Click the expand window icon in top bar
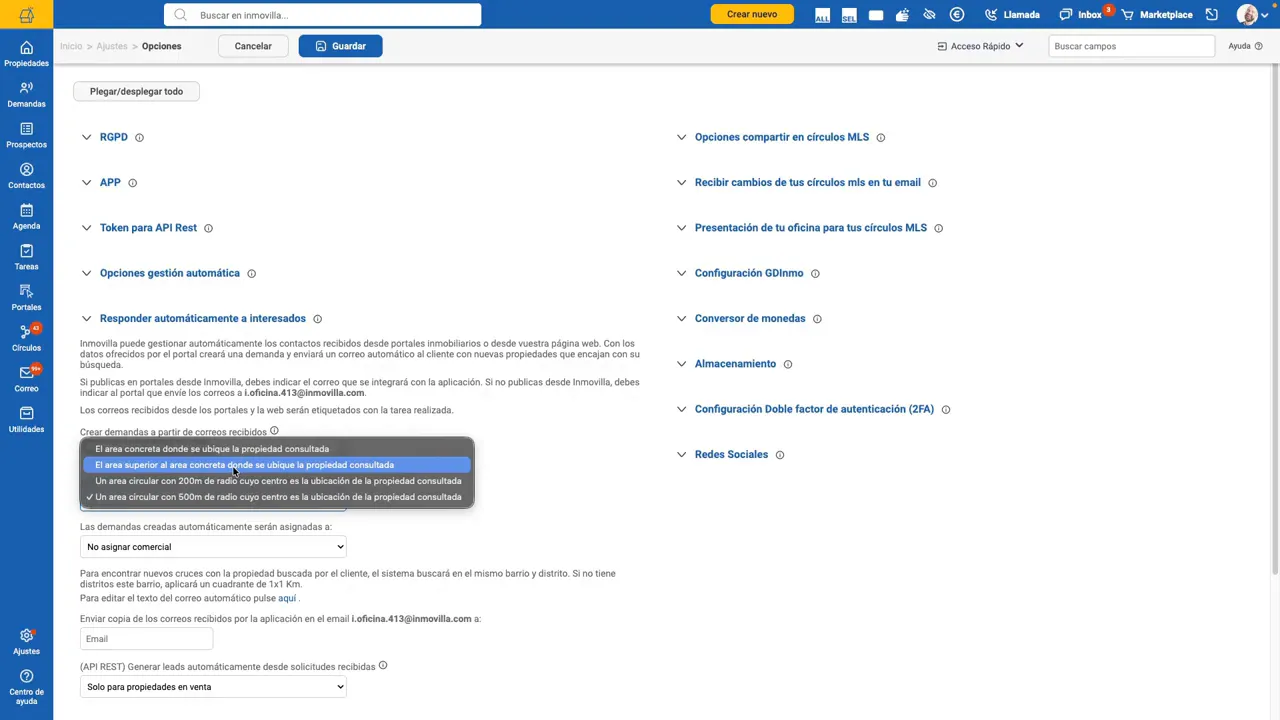 click(1212, 15)
